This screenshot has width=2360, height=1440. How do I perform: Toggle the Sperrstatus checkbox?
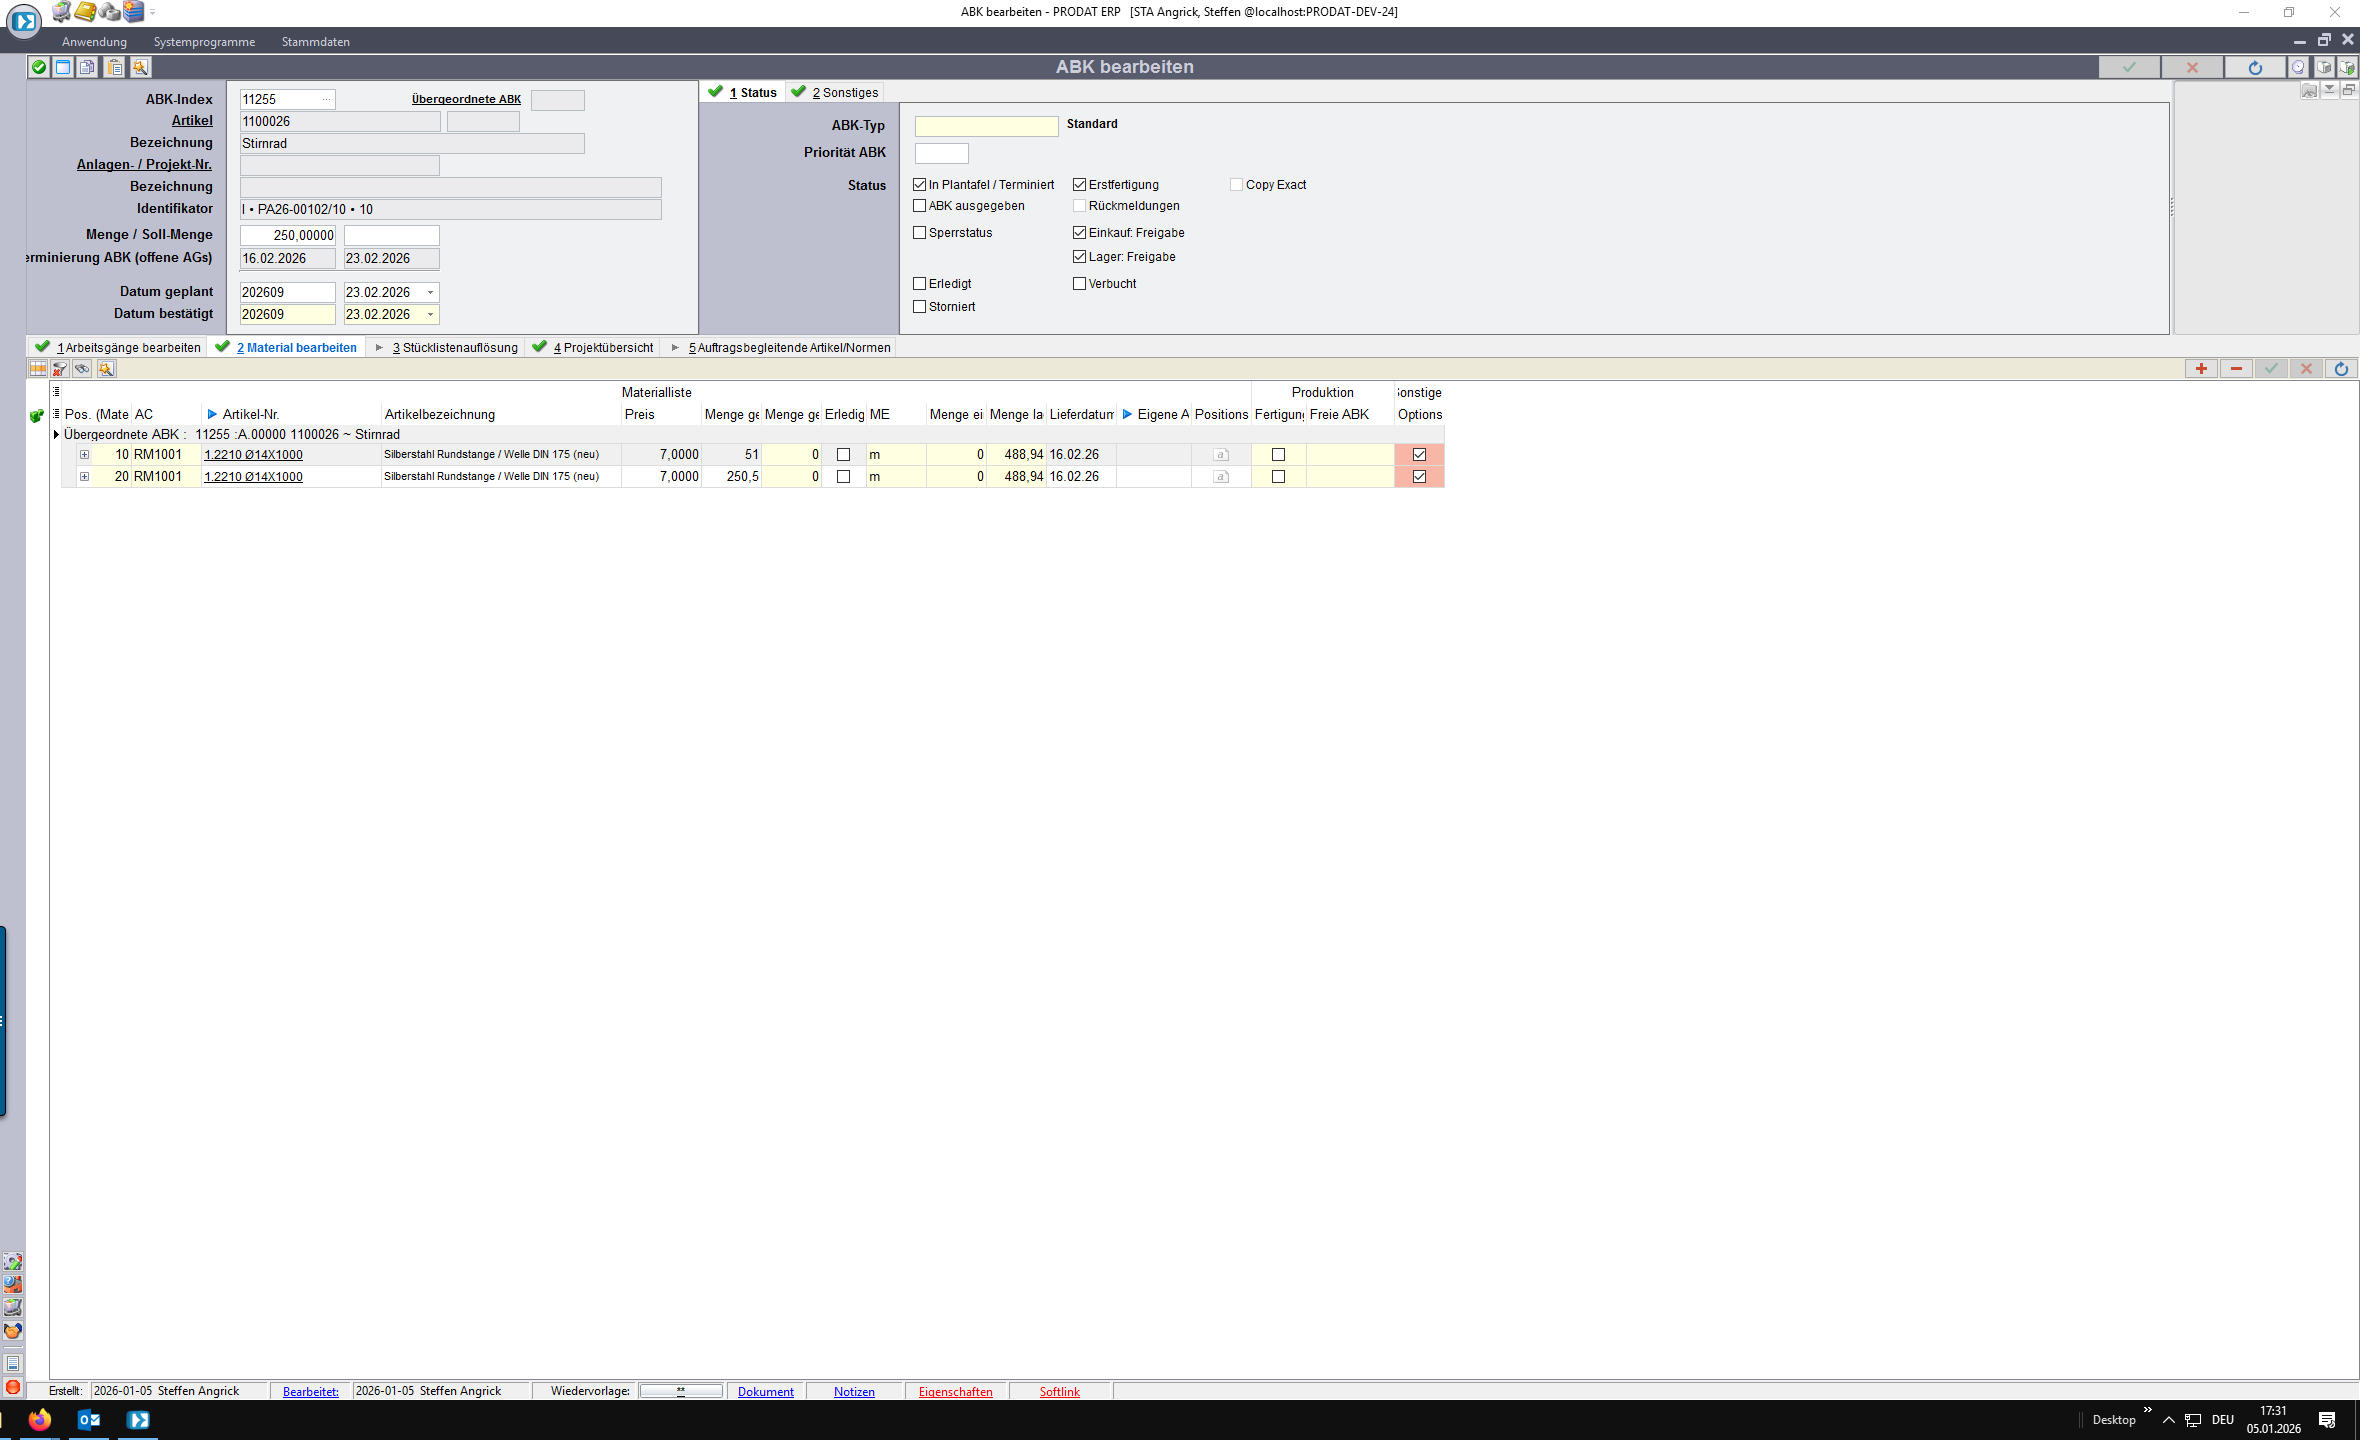point(920,233)
